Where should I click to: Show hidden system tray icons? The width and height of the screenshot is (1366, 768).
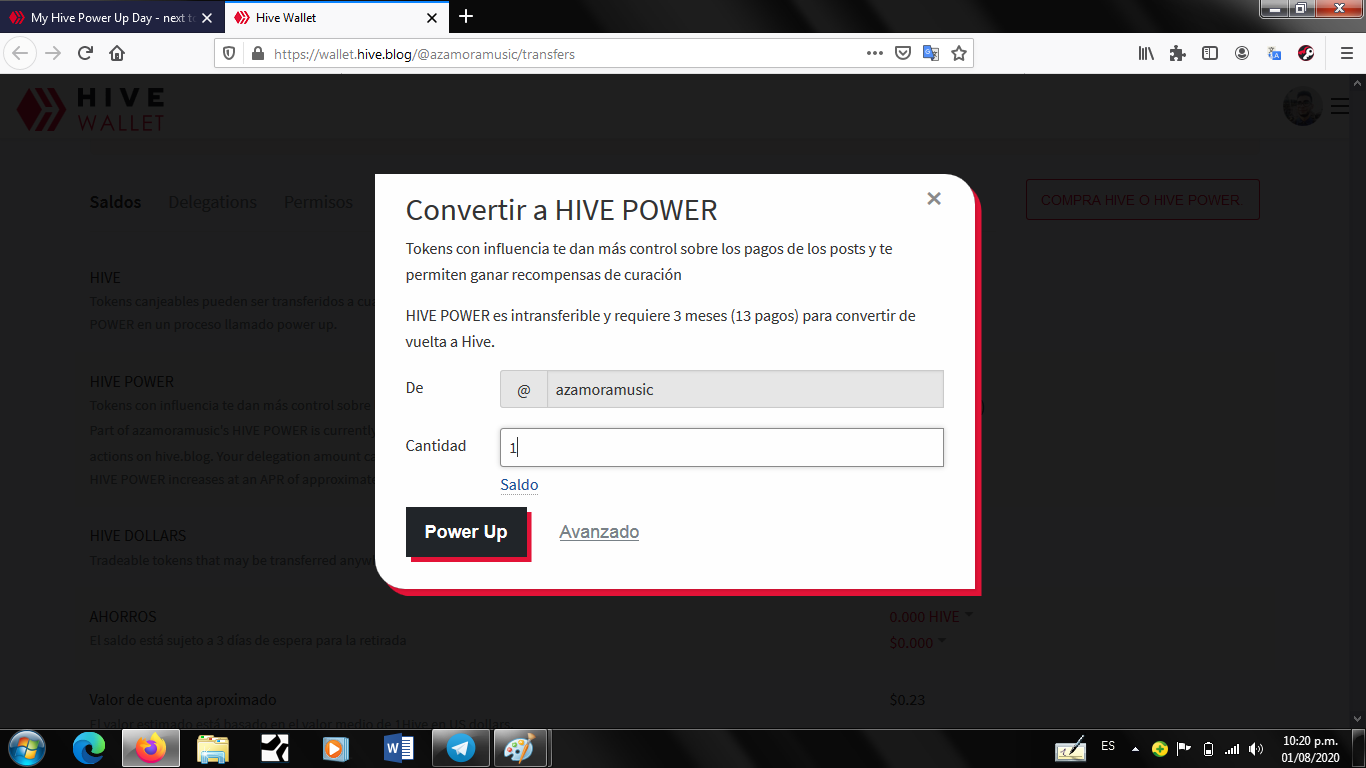tap(1135, 748)
